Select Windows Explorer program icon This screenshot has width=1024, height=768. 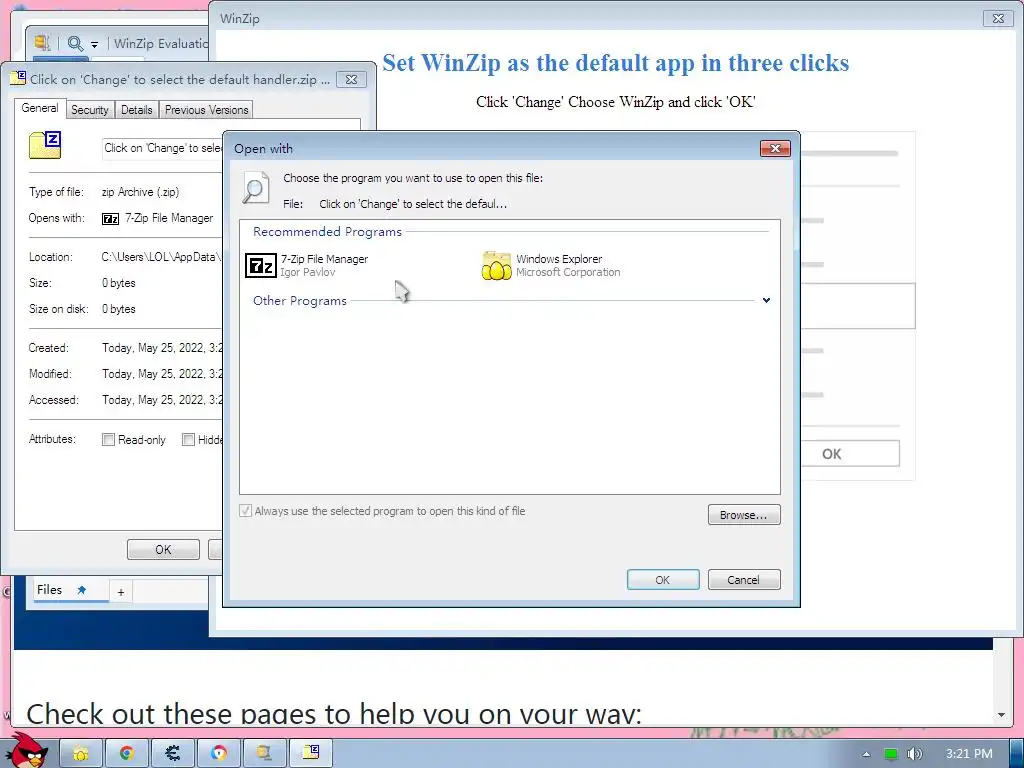[496, 265]
